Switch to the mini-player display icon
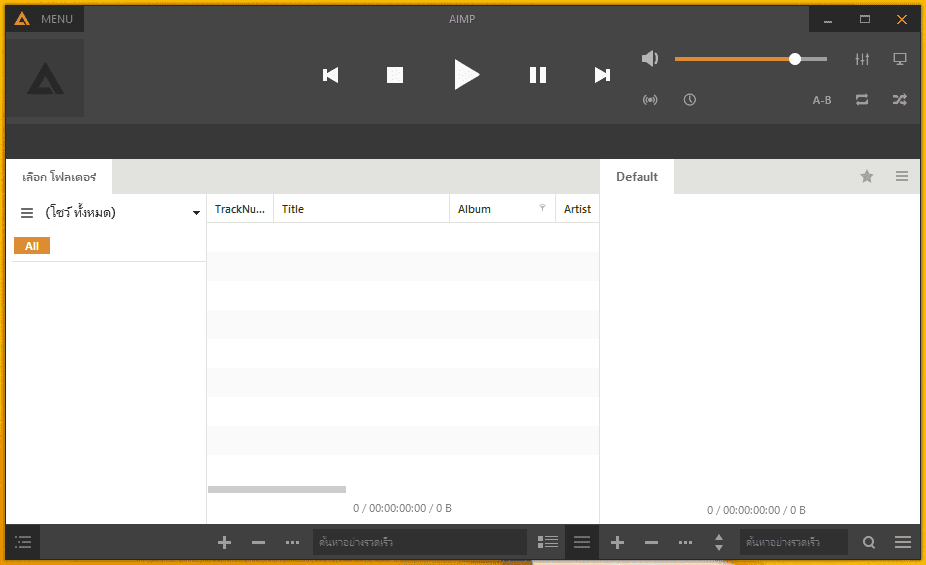This screenshot has height=565, width=926. click(x=899, y=59)
